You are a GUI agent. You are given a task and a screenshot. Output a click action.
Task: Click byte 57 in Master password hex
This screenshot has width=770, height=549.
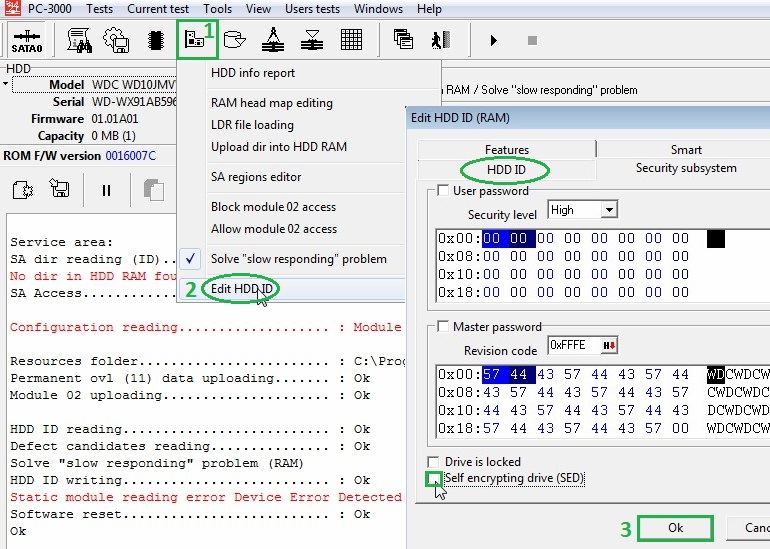coord(491,375)
